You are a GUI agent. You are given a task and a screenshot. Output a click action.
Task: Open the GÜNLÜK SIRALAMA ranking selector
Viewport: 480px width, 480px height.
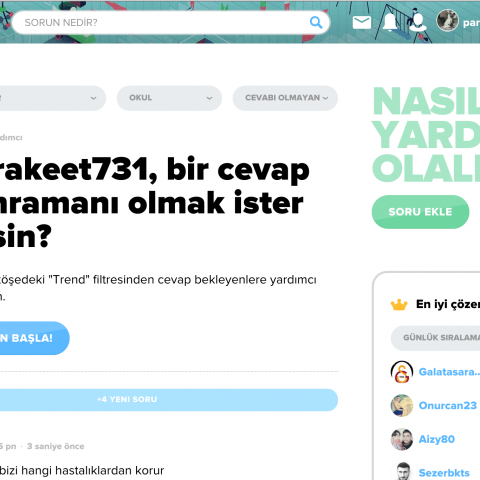(435, 338)
